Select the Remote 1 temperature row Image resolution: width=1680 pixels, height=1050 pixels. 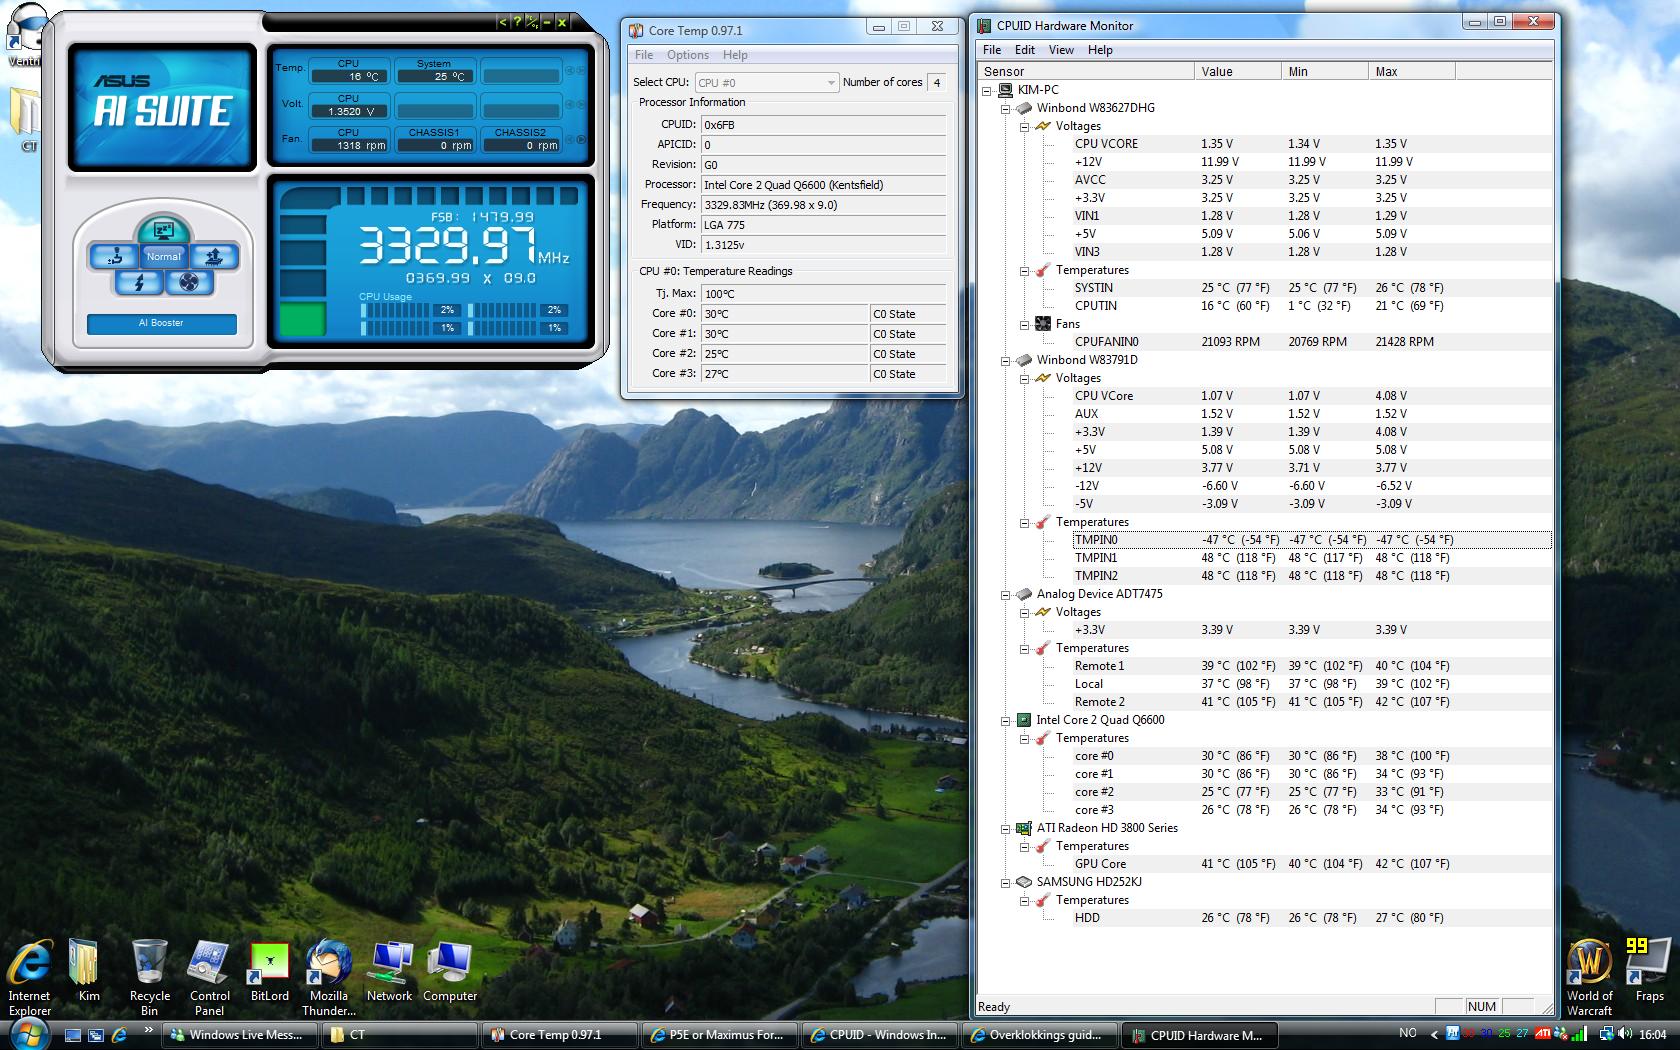tap(1311, 666)
